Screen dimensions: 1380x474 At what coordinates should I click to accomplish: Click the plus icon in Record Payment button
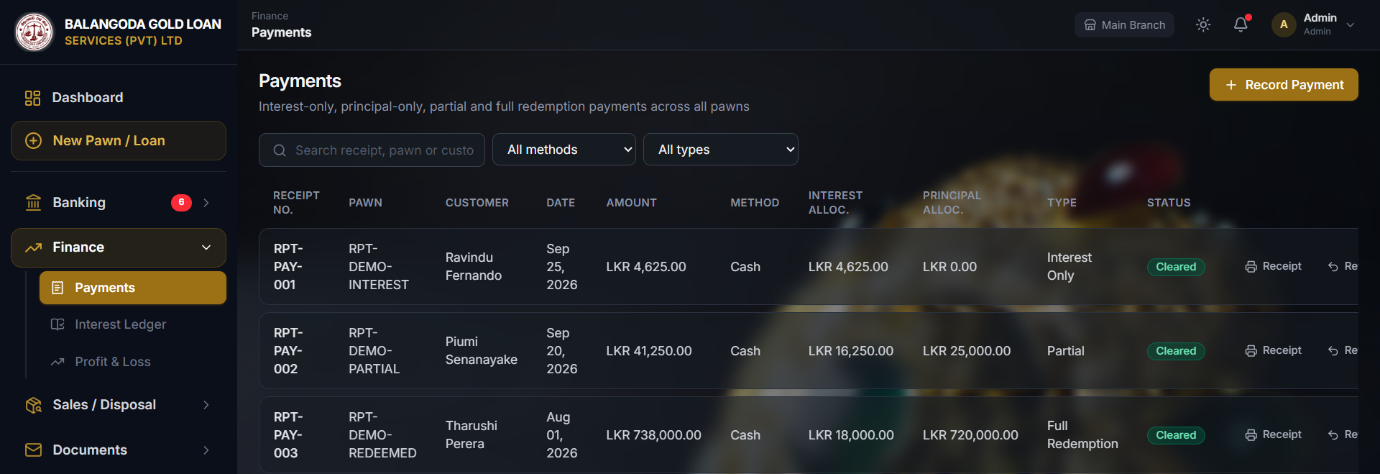(x=1231, y=85)
